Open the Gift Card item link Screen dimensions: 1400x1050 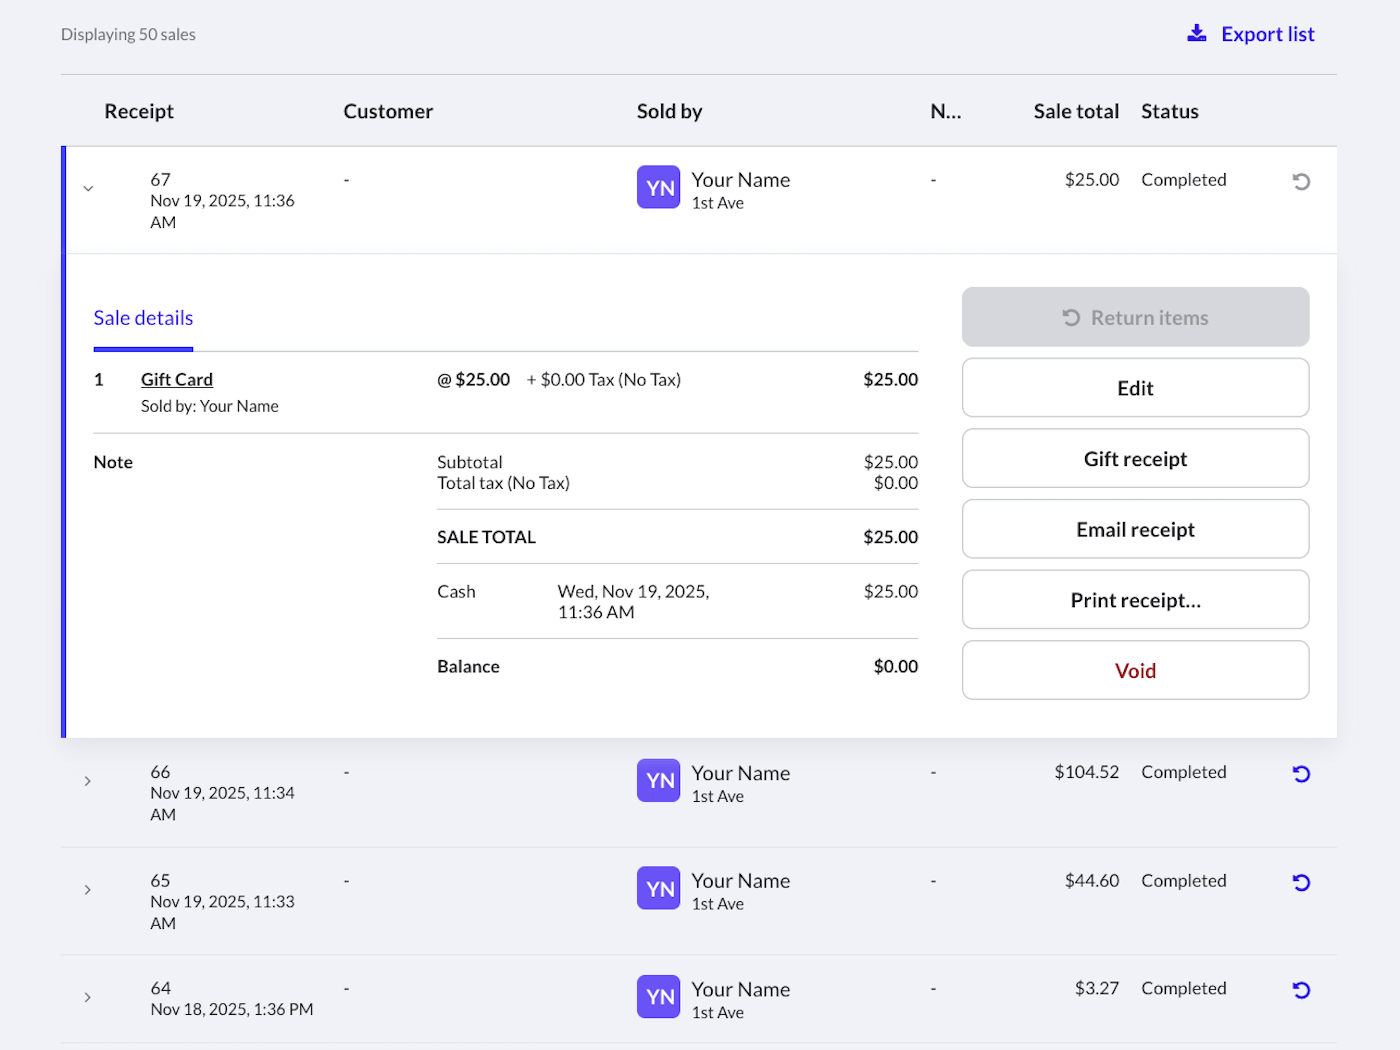coord(177,380)
